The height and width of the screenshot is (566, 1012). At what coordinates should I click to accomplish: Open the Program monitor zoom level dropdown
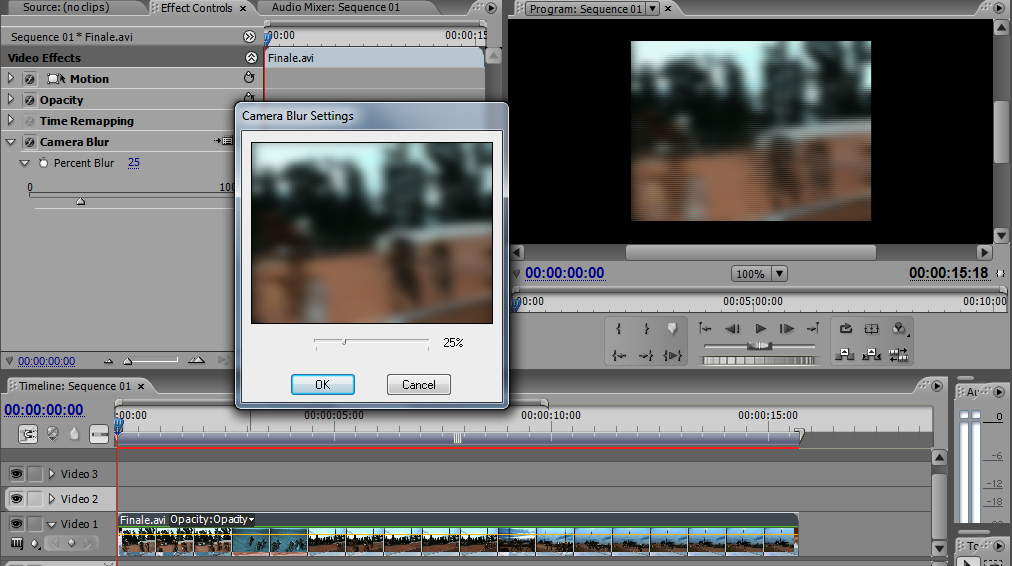click(780, 274)
